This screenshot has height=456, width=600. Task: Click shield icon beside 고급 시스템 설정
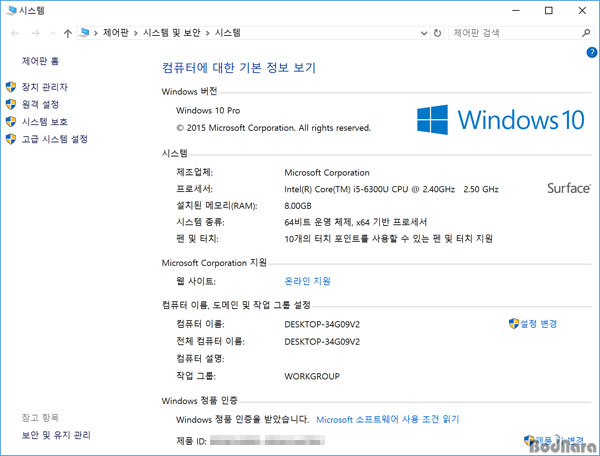(x=11, y=139)
